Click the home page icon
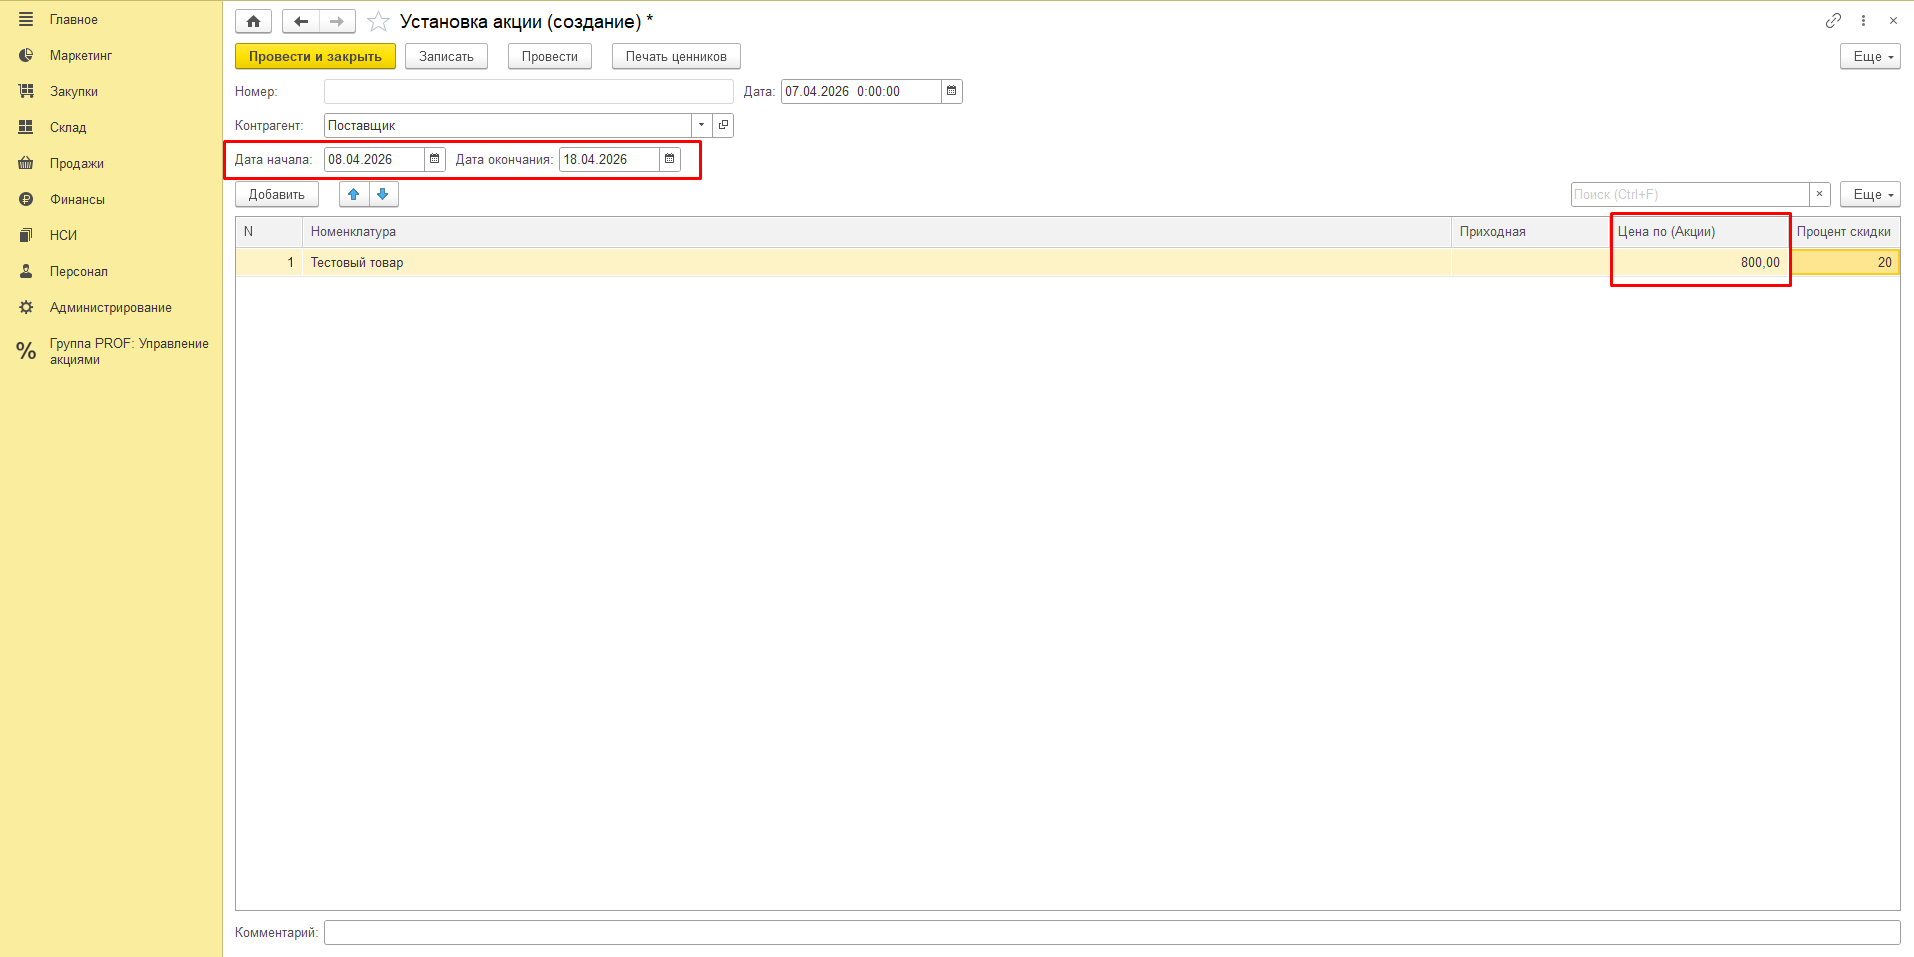The image size is (1914, 957). click(253, 21)
